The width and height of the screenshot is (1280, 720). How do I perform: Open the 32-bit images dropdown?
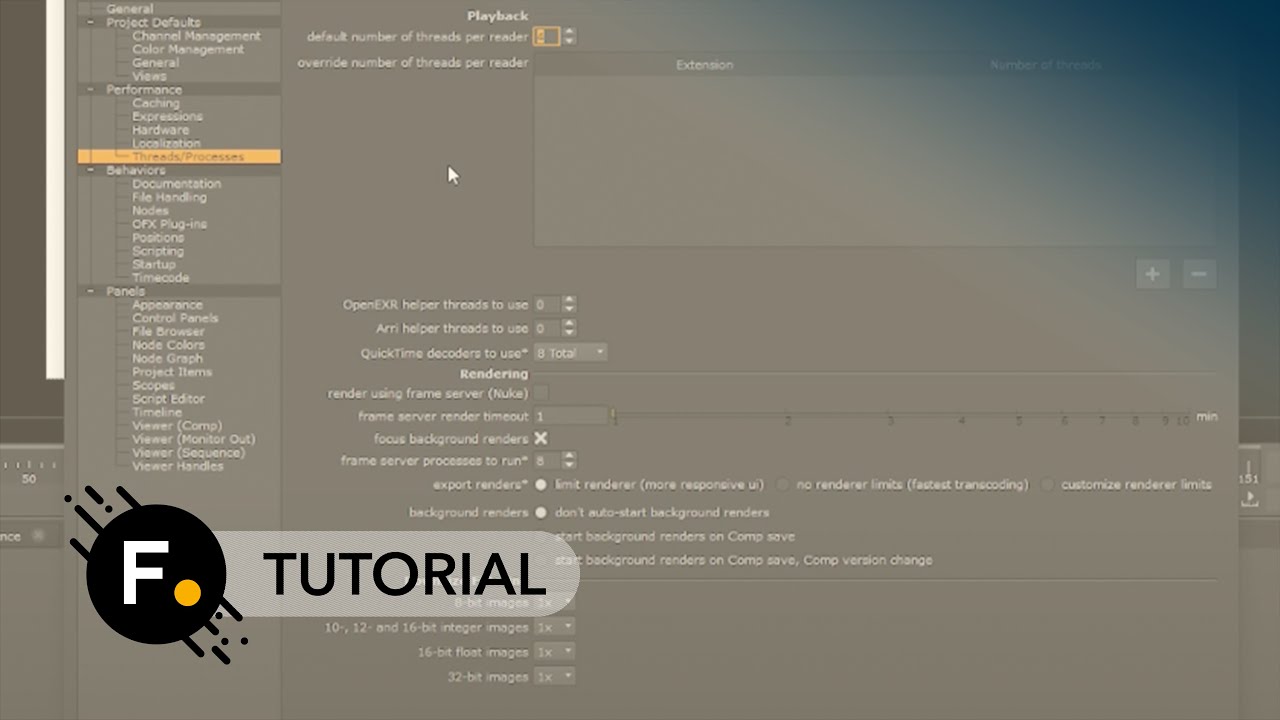tap(555, 677)
